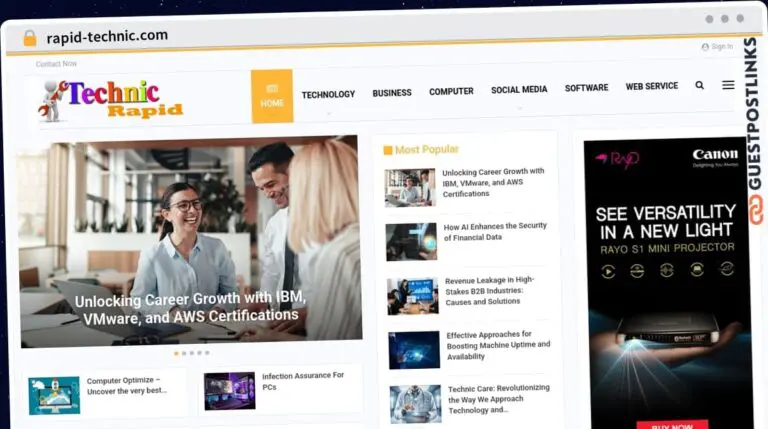The height and width of the screenshot is (429, 768).
Task: Open the Business menu item
Action: point(392,93)
